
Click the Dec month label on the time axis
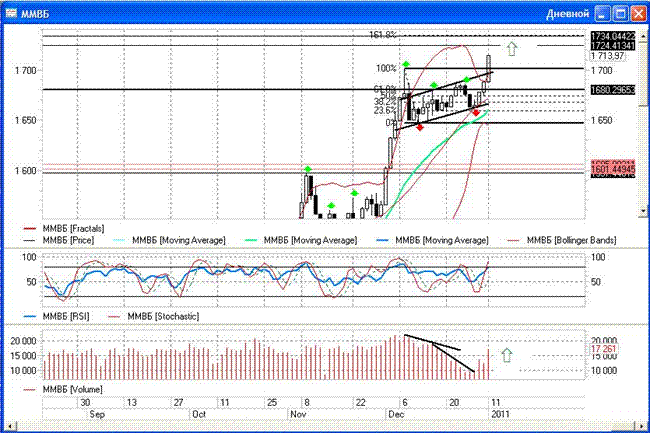(396, 414)
